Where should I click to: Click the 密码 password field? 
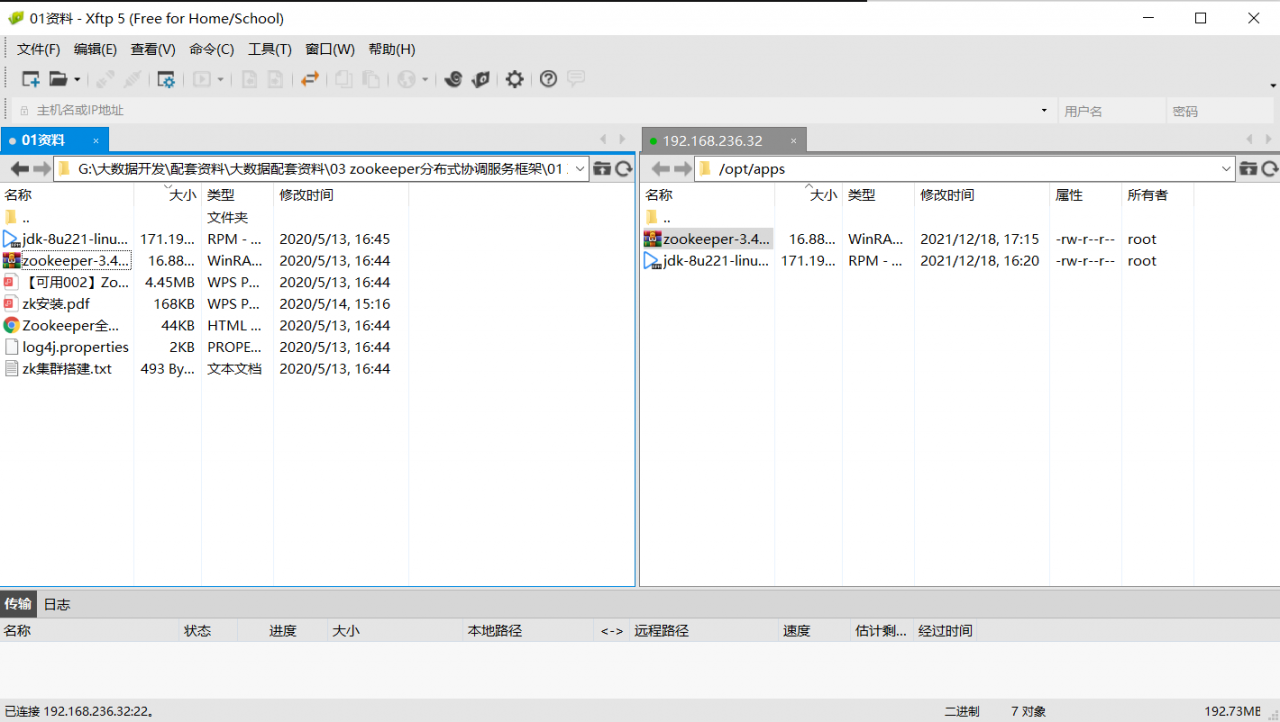(x=1223, y=110)
